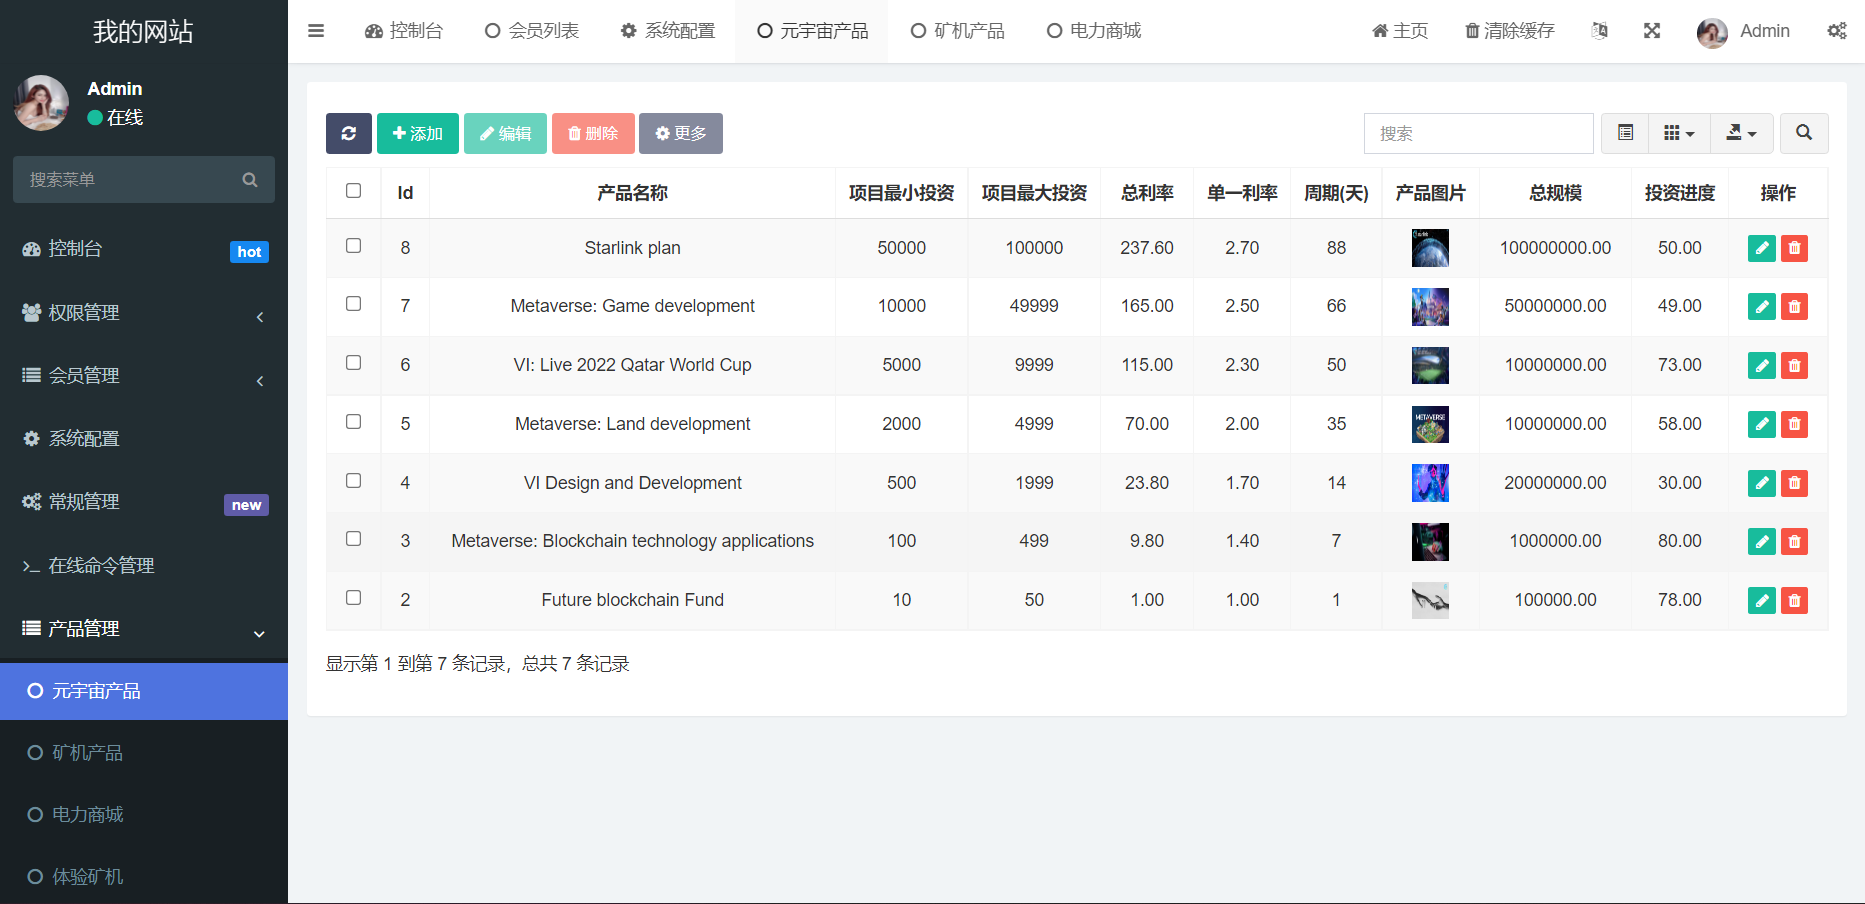The width and height of the screenshot is (1865, 904).
Task: Open the columns toggle dropdown
Action: [x=1679, y=133]
